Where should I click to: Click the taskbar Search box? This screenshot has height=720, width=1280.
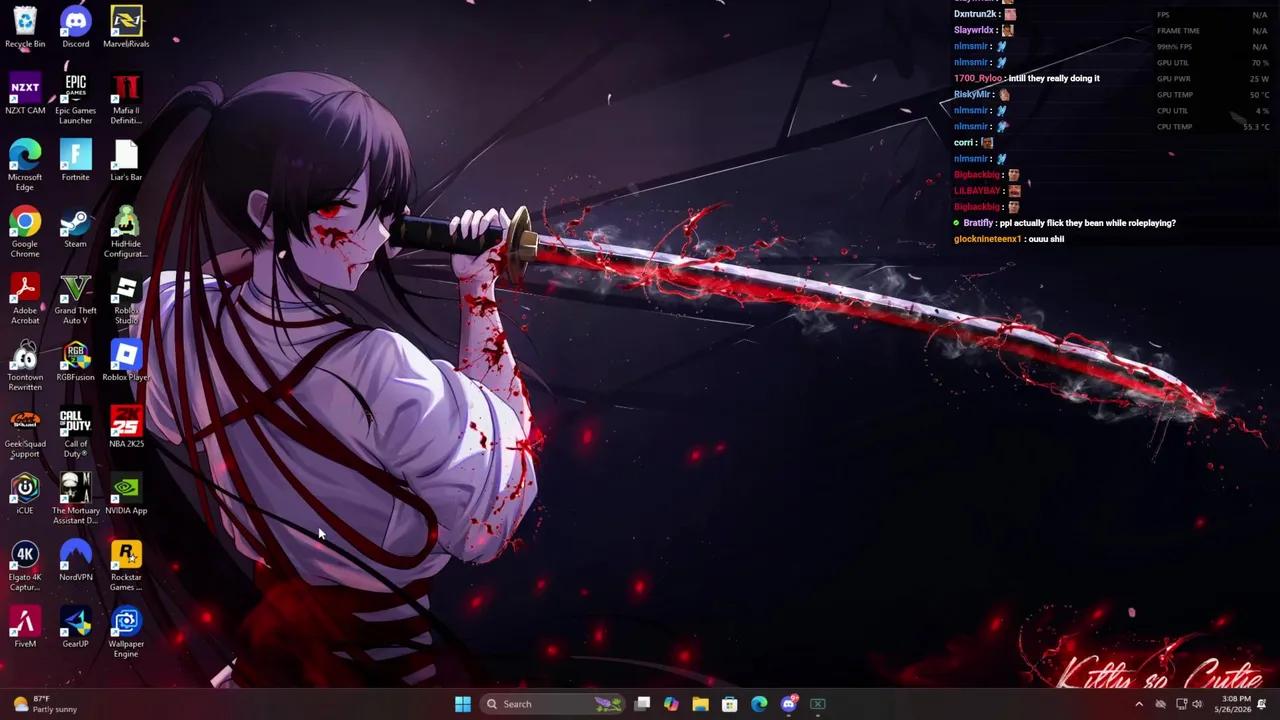[x=553, y=704]
